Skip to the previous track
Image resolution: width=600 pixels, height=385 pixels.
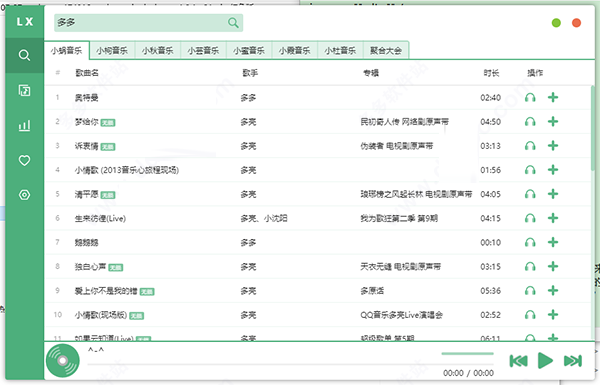[518, 361]
